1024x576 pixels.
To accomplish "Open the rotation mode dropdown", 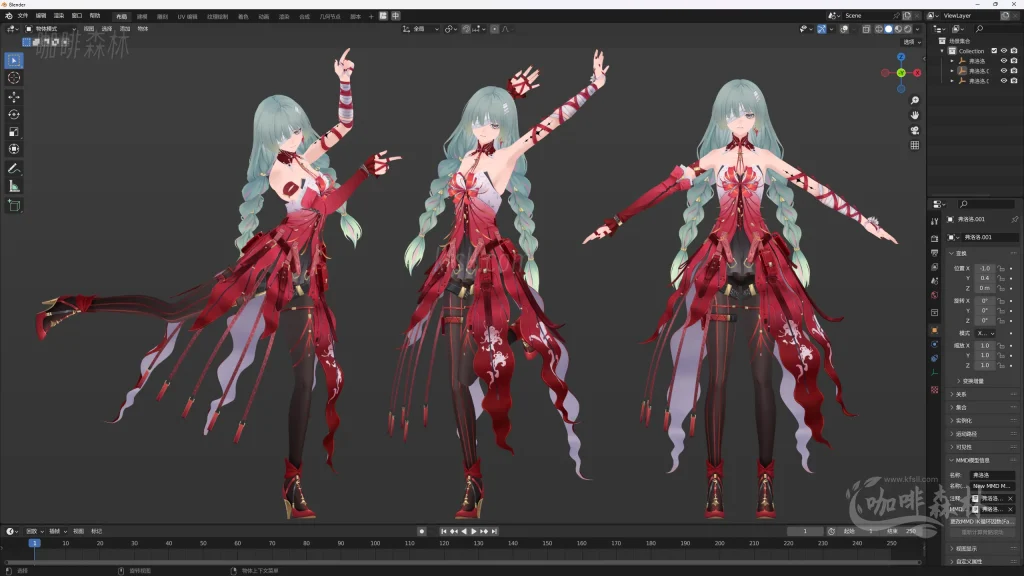I will 985,333.
